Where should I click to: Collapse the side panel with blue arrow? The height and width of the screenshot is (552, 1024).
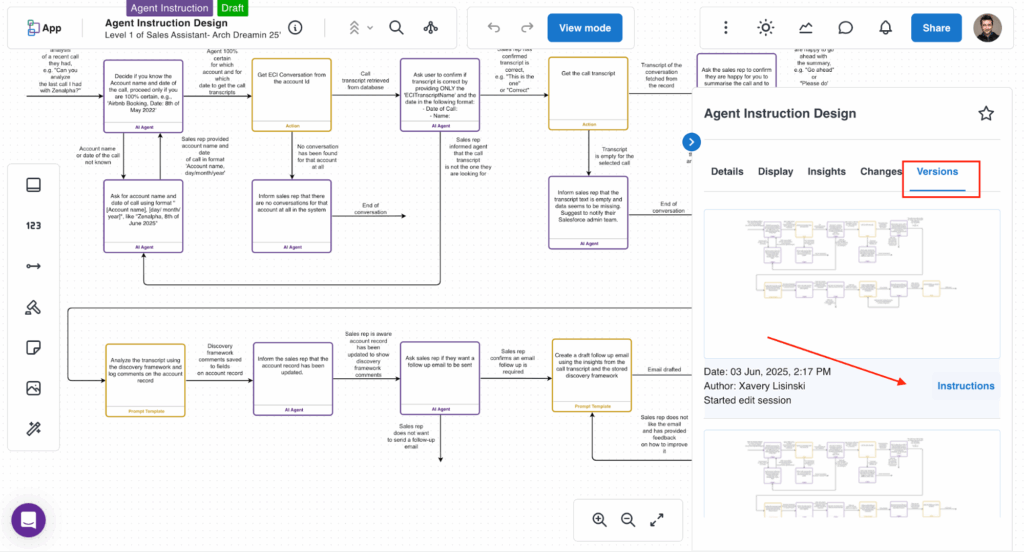pos(691,142)
